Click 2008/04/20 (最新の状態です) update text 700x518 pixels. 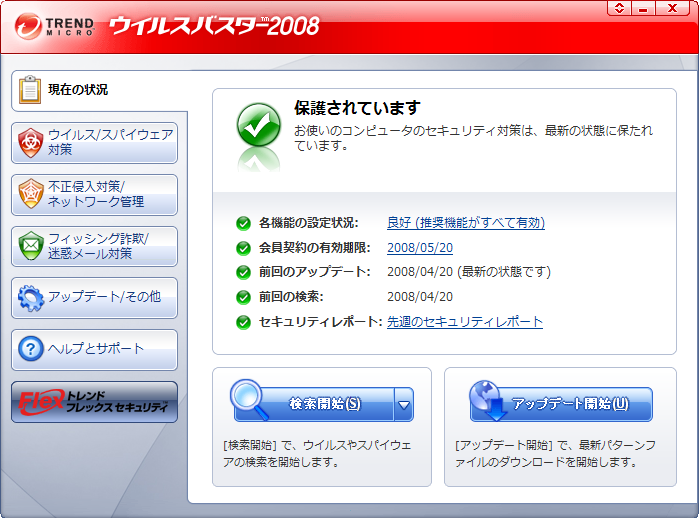469,272
